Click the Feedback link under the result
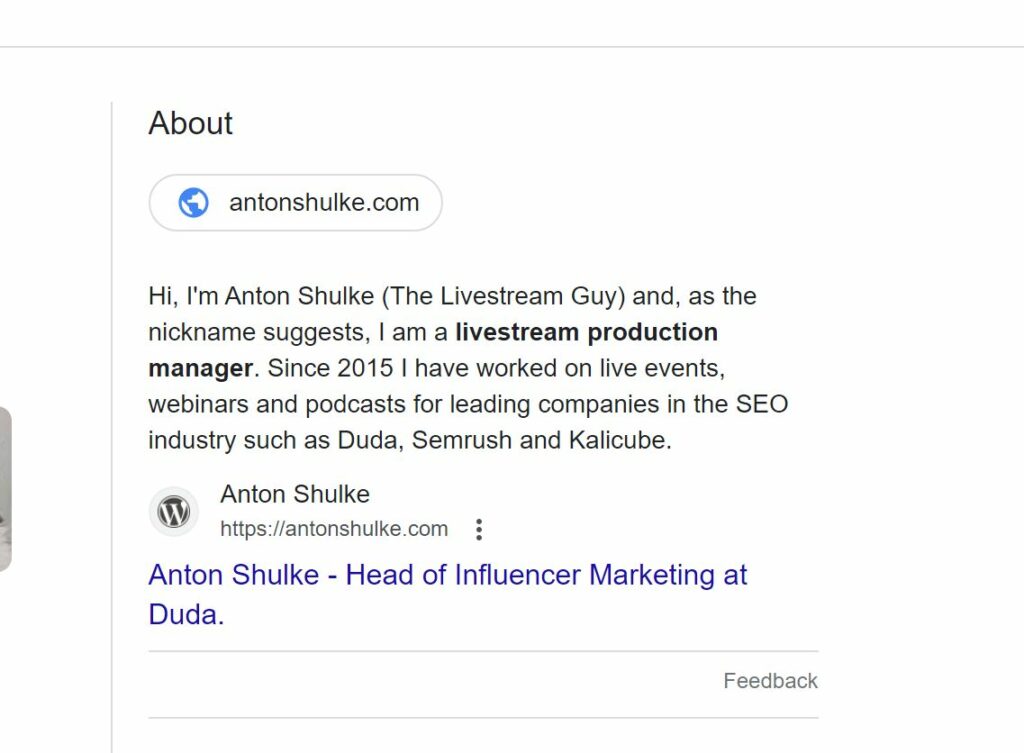This screenshot has width=1024, height=753. [770, 681]
